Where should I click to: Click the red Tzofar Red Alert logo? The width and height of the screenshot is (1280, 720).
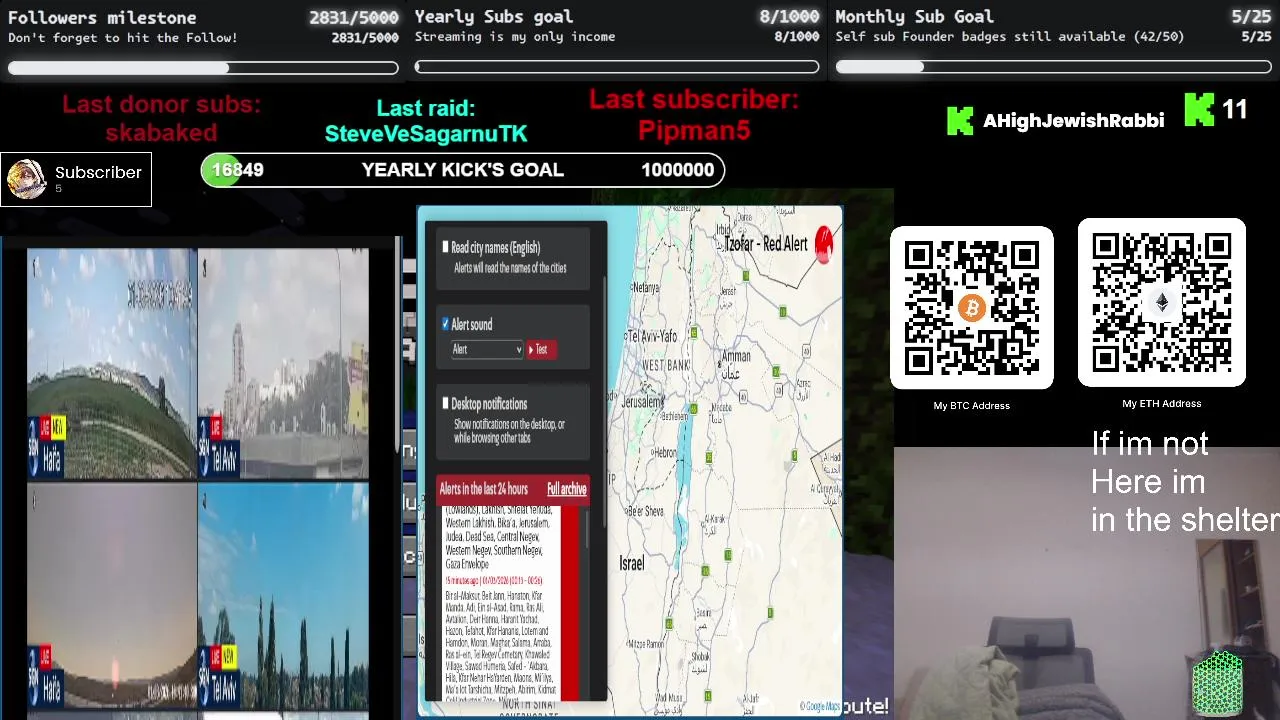[x=824, y=244]
